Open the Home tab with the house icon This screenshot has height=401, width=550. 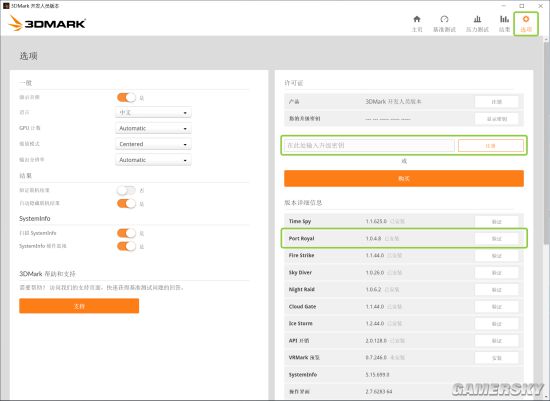click(x=417, y=24)
